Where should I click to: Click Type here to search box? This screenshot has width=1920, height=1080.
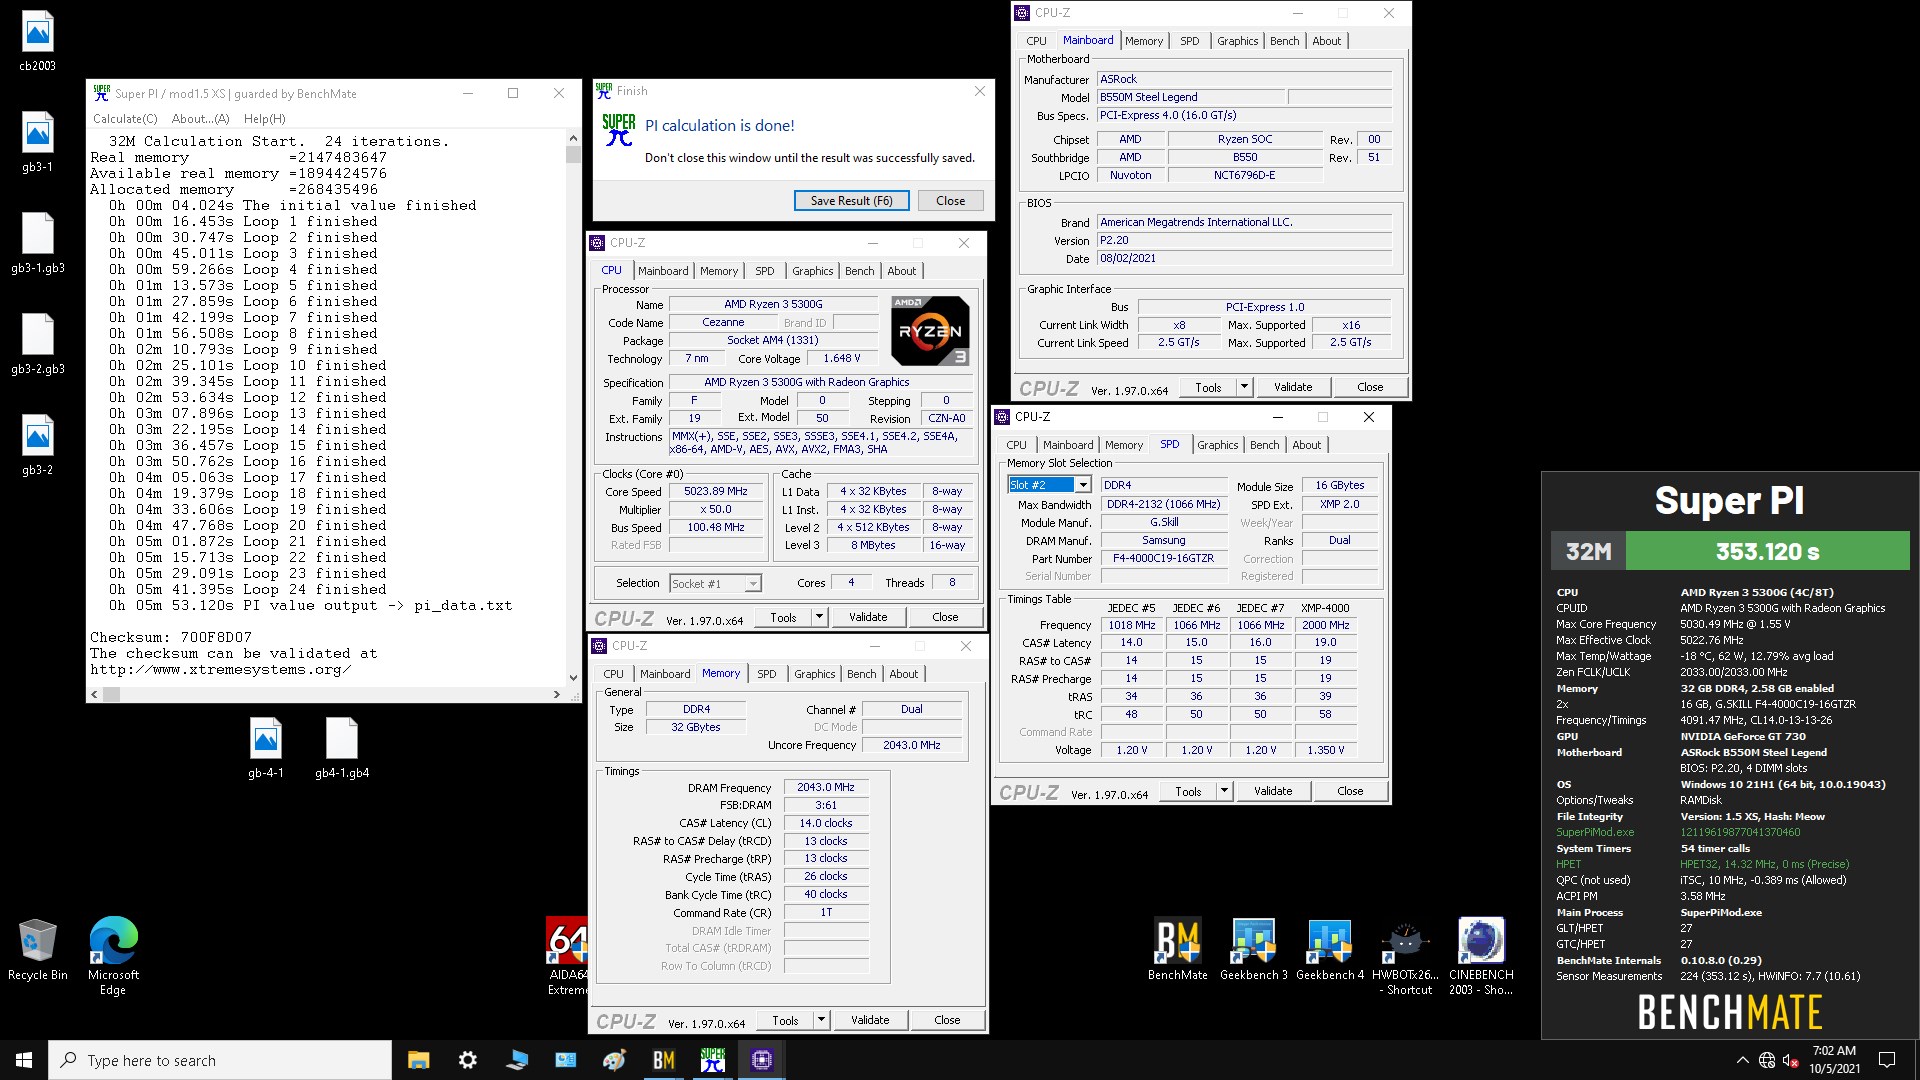coord(220,1060)
